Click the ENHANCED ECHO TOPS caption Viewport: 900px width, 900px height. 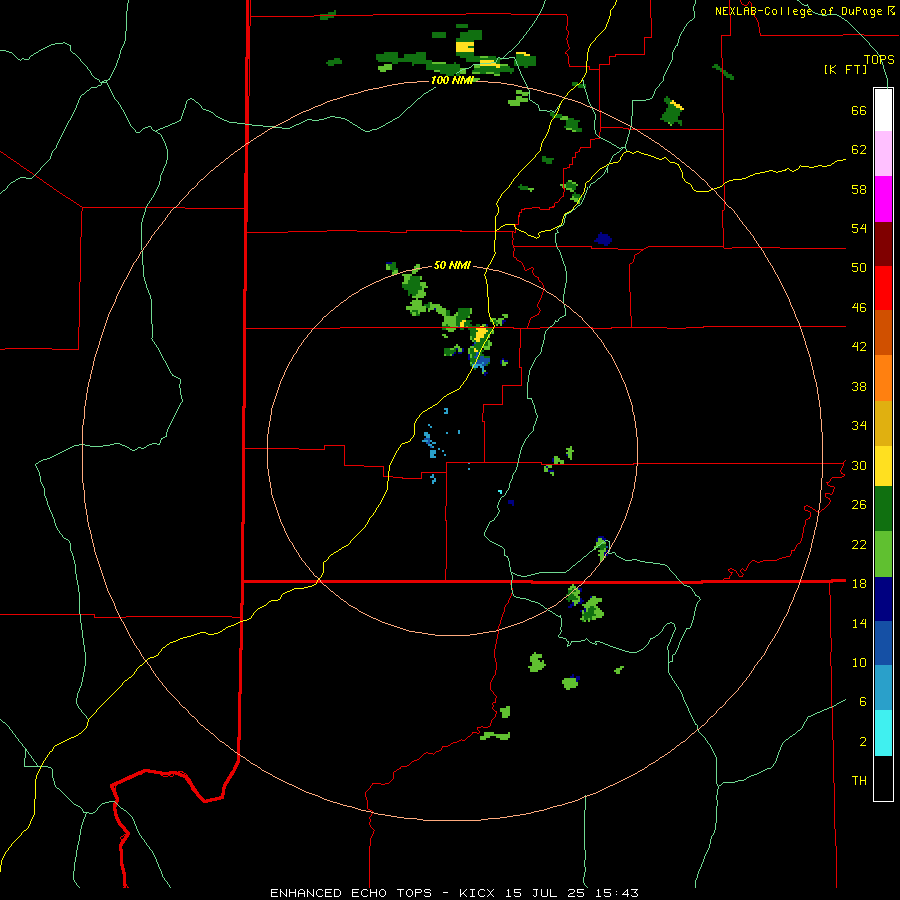(x=454, y=893)
